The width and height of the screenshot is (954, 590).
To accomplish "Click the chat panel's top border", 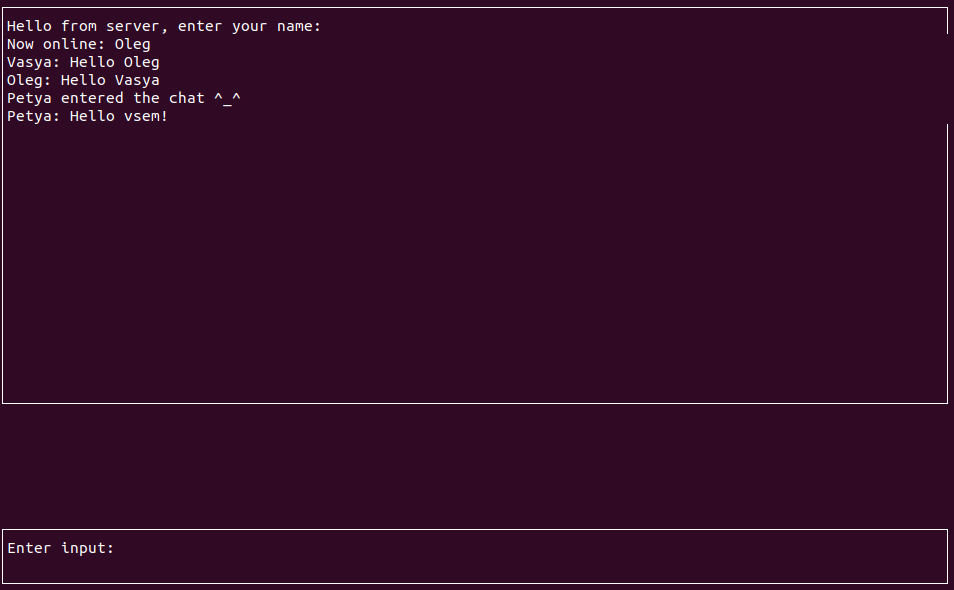I will 475,8.
